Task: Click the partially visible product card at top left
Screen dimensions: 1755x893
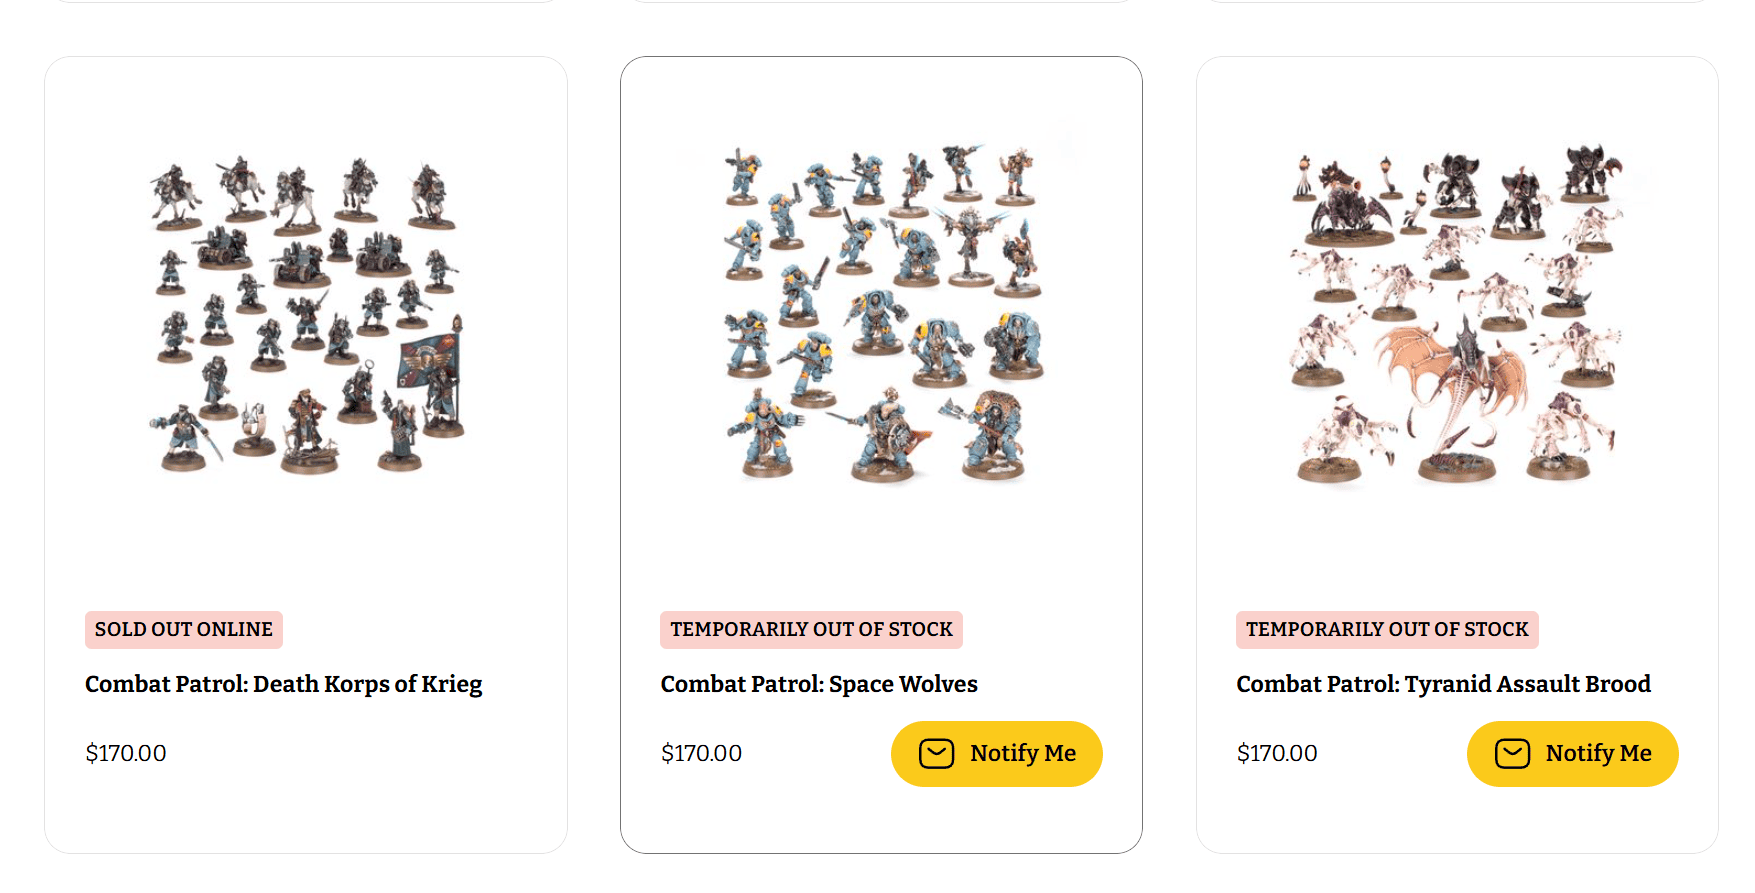Action: tap(307, 5)
